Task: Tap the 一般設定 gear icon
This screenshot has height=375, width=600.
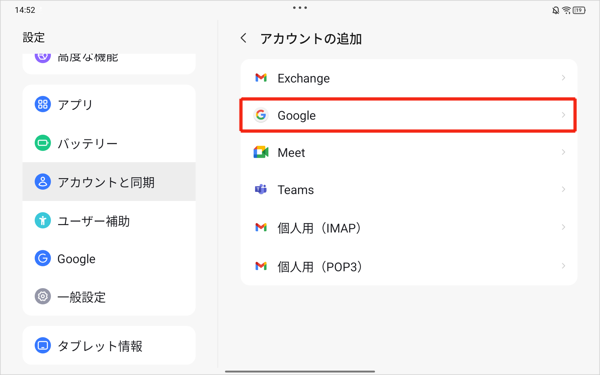Action: pos(42,297)
